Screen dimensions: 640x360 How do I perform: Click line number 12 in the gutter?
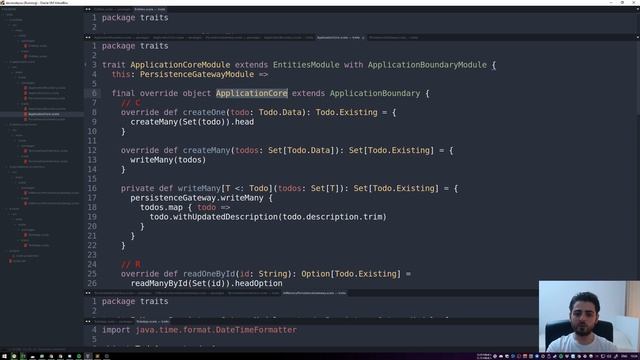click(x=92, y=150)
